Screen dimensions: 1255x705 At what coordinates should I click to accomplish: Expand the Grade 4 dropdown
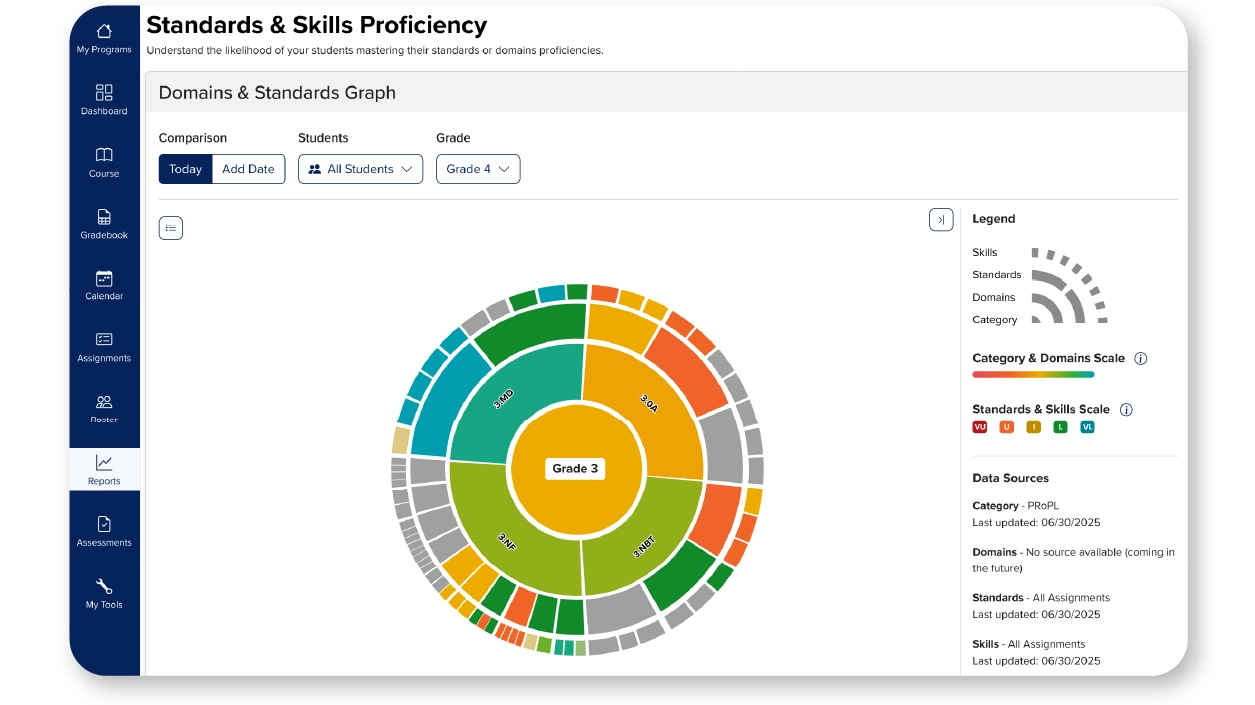click(478, 169)
